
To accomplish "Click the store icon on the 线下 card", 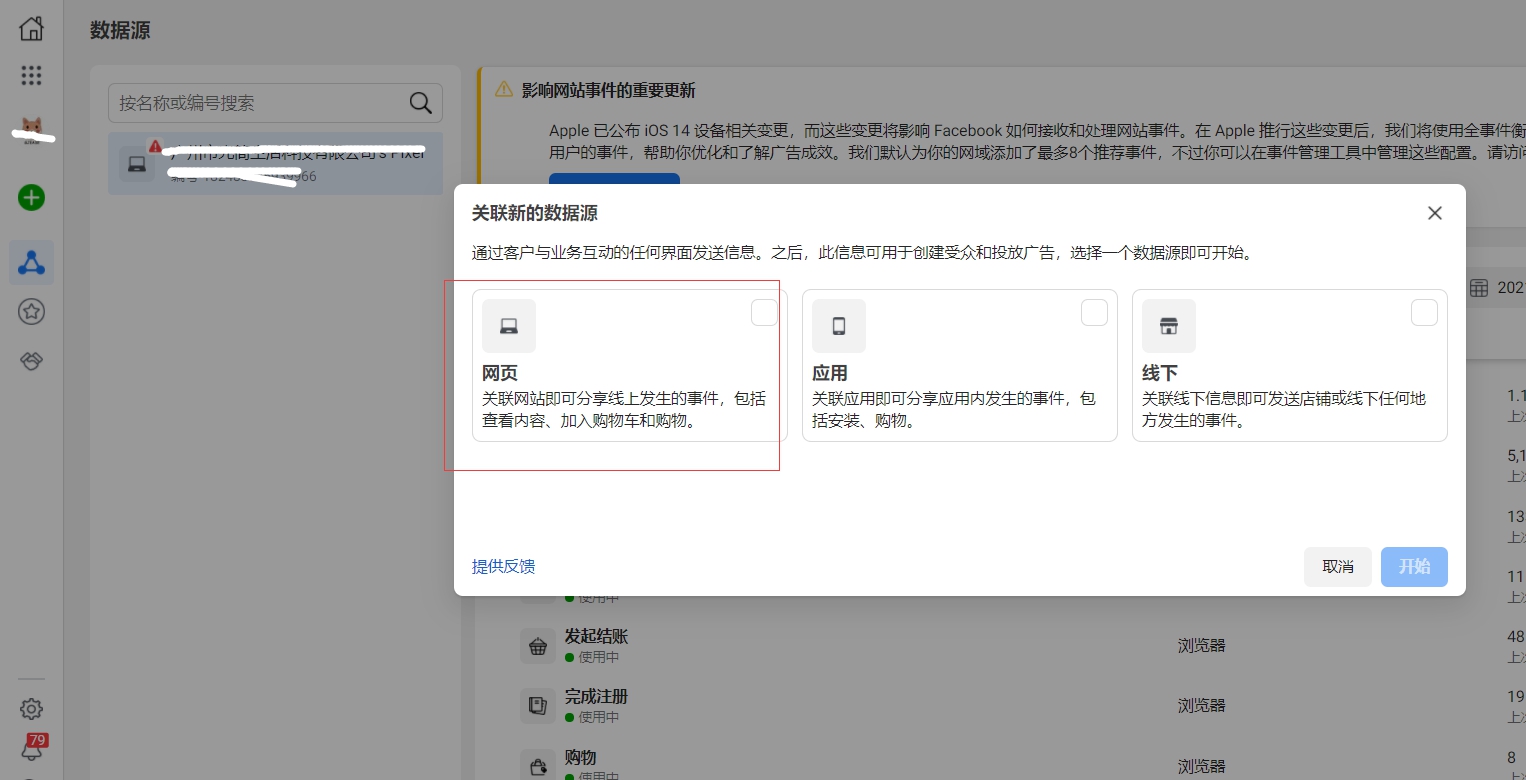I will click(1169, 325).
